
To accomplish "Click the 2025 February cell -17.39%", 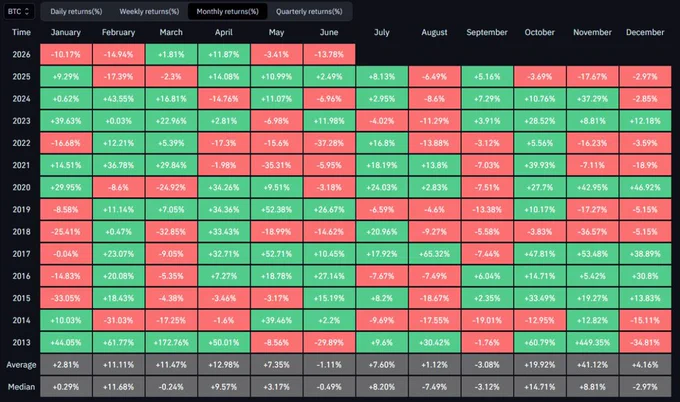I will click(118, 76).
